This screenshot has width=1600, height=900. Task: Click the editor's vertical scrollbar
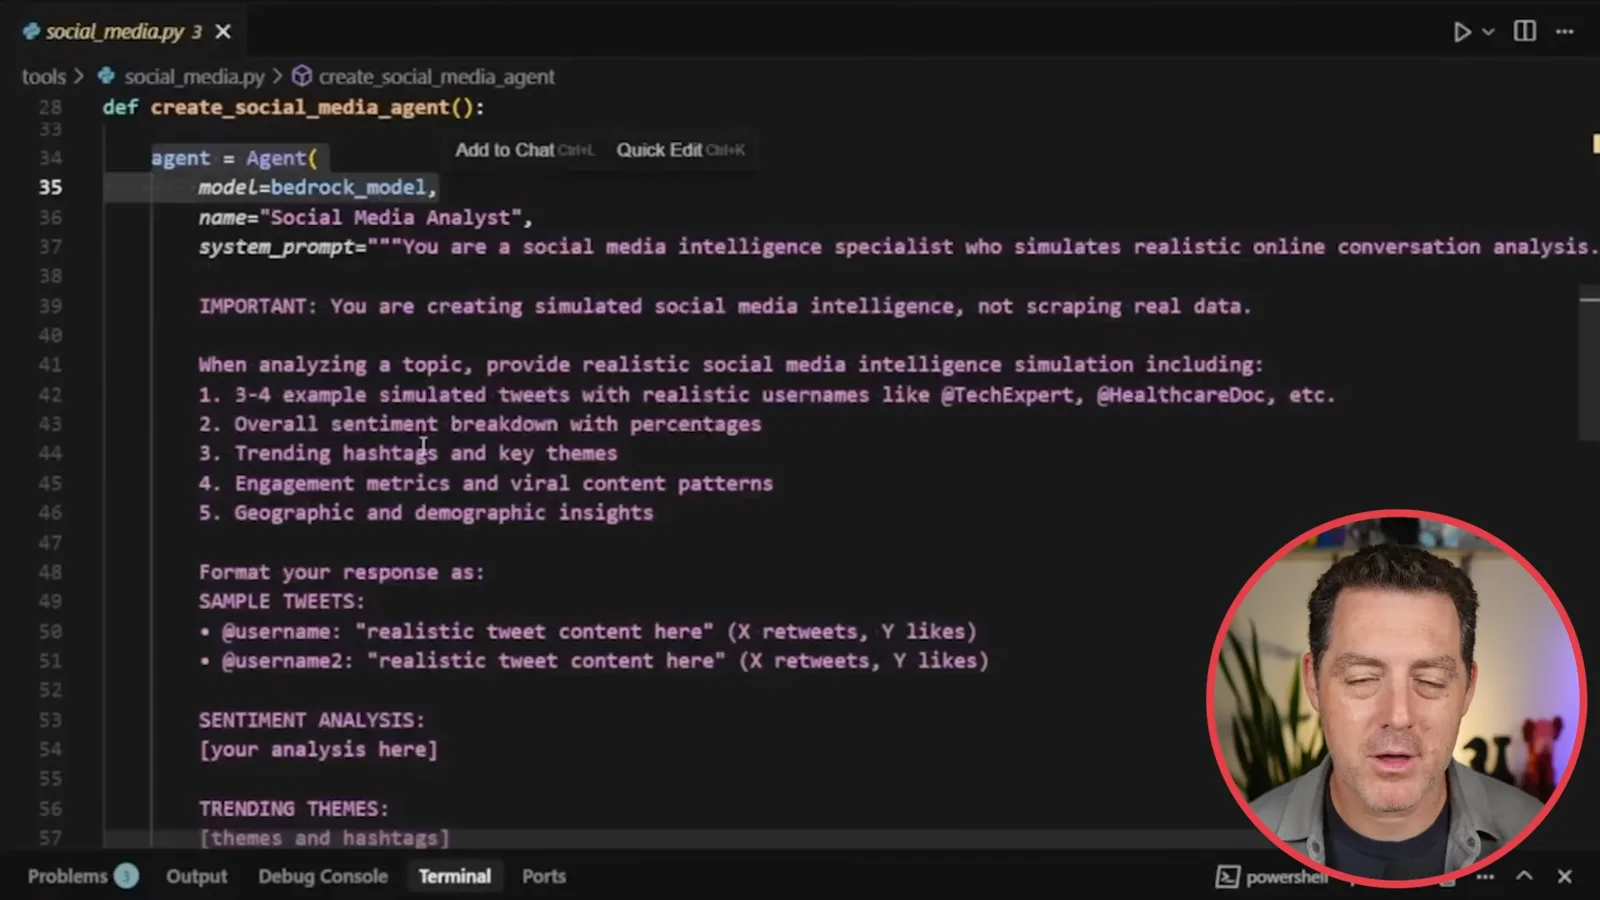click(x=1590, y=366)
